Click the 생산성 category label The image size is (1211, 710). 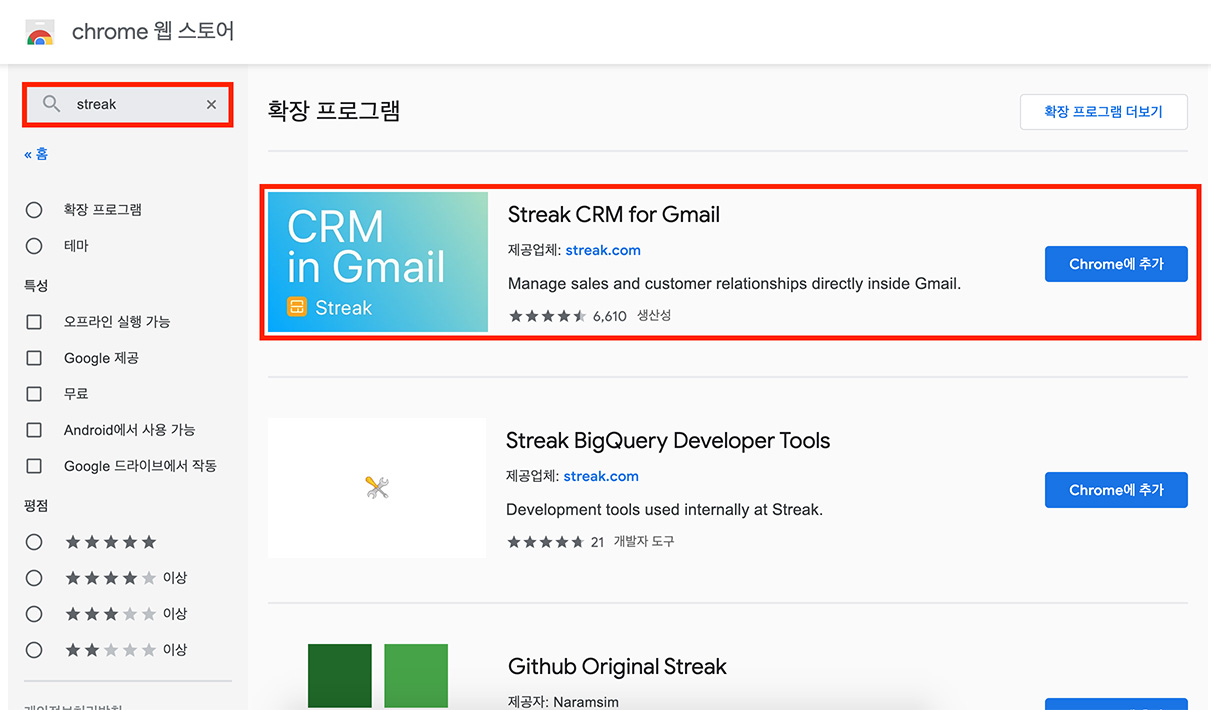[654, 316]
